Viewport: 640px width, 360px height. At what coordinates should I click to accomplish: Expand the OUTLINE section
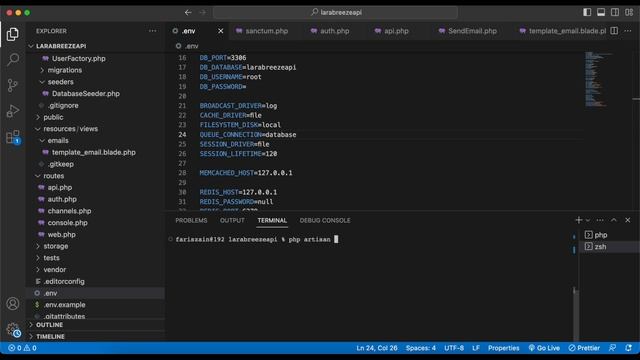click(96, 325)
